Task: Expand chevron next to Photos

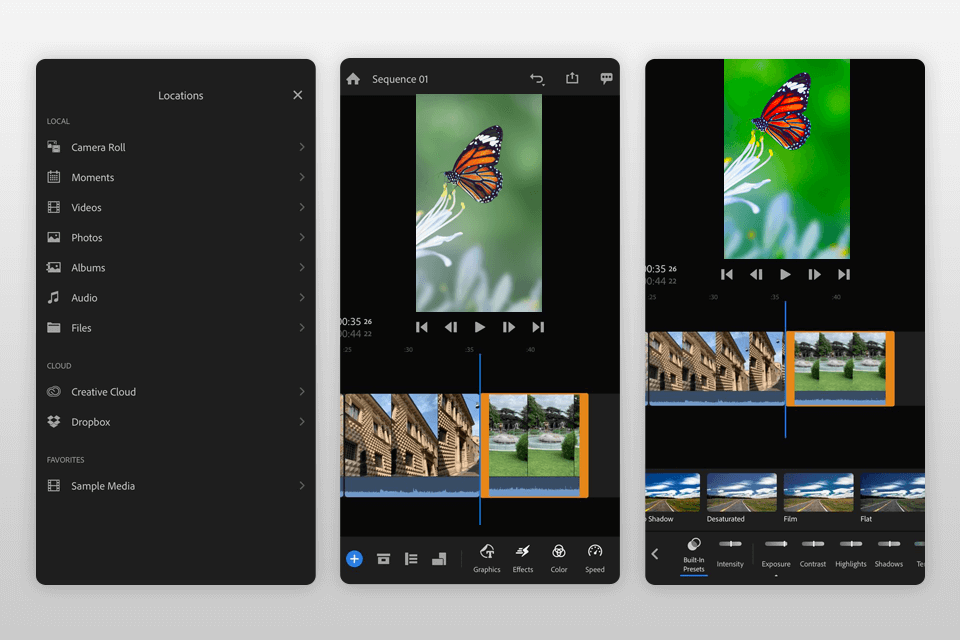Action: click(302, 237)
